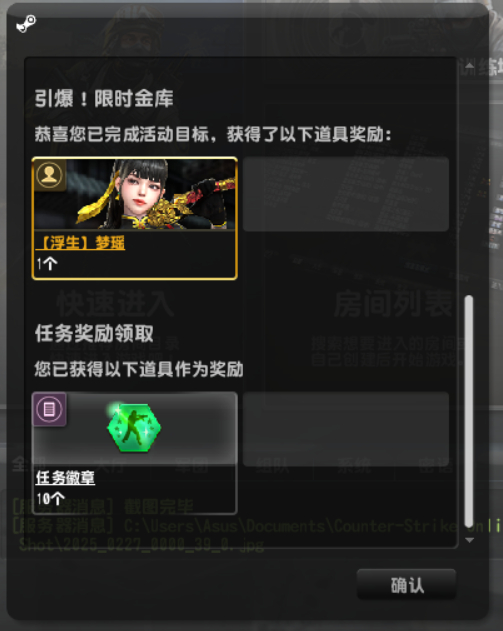Click the scroll-up arrow of reward list
Screen dimensions: 503x631
(x=469, y=65)
